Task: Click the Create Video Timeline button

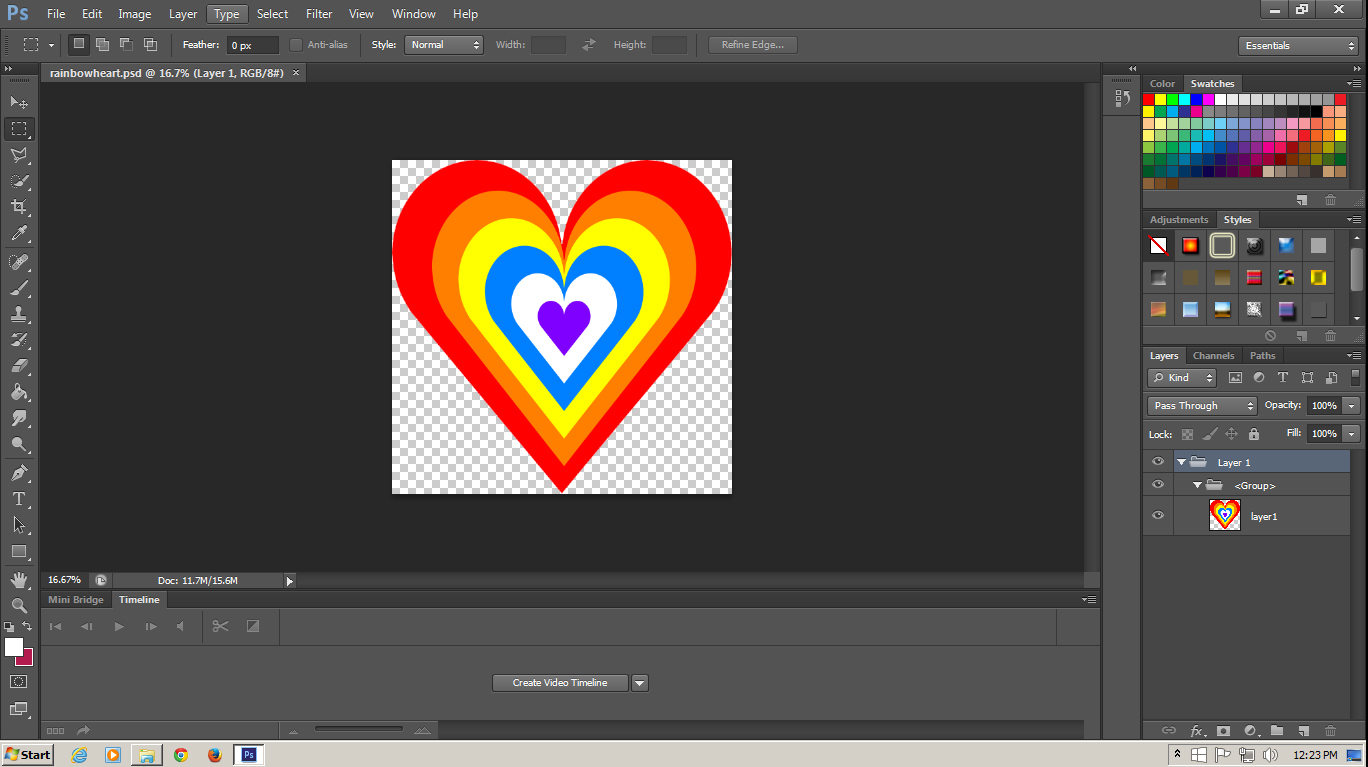Action: click(560, 682)
